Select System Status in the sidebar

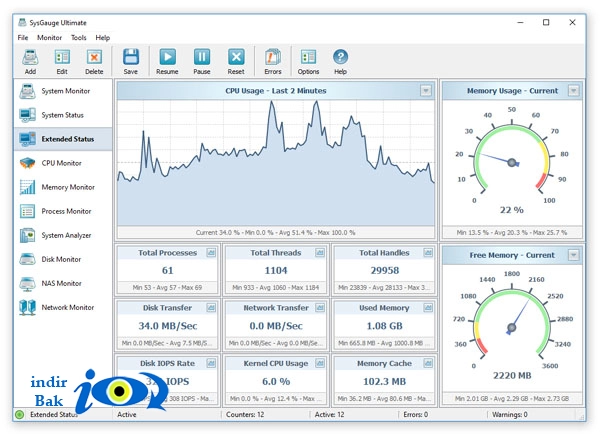63,115
